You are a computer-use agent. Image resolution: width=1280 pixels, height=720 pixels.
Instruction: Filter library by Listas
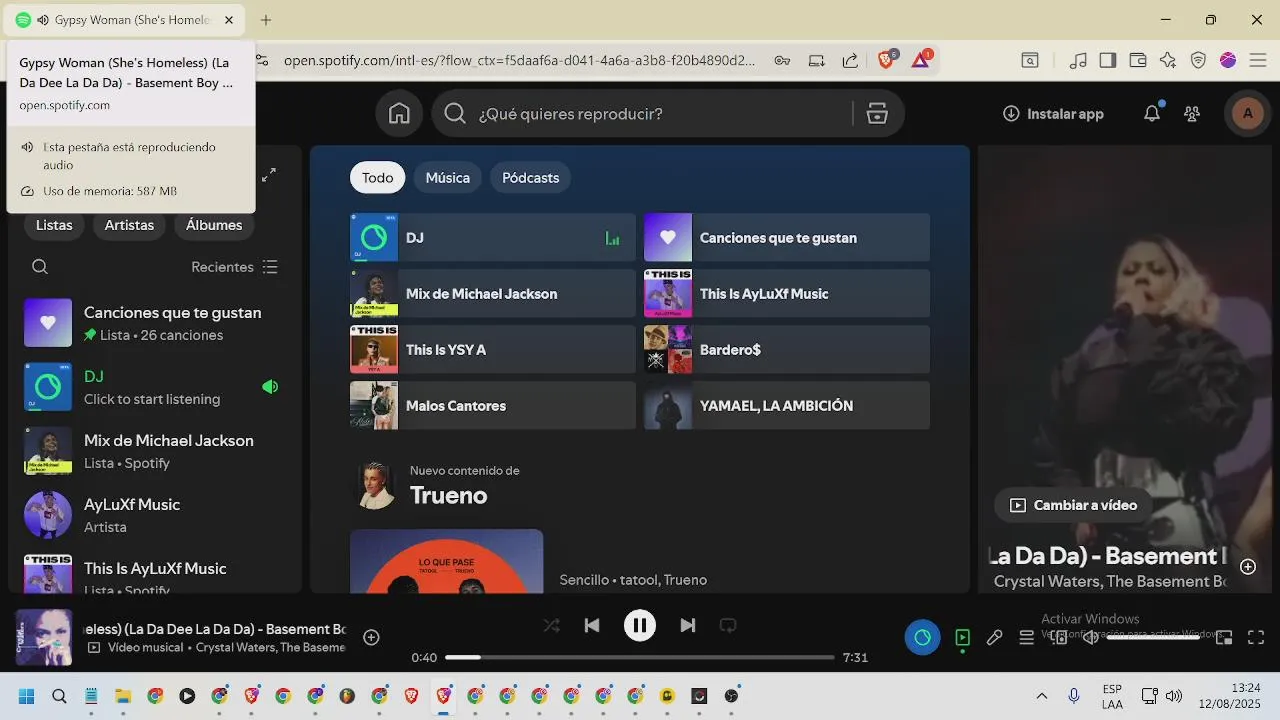pos(54,225)
